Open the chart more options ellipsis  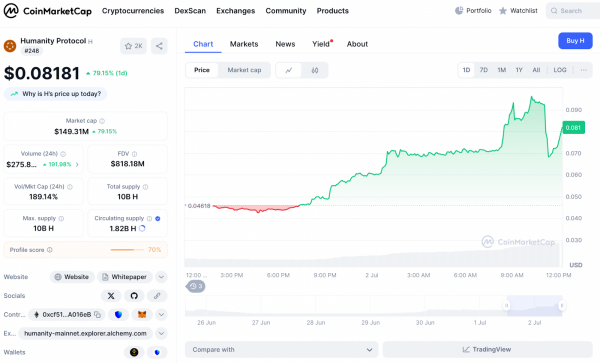point(583,70)
